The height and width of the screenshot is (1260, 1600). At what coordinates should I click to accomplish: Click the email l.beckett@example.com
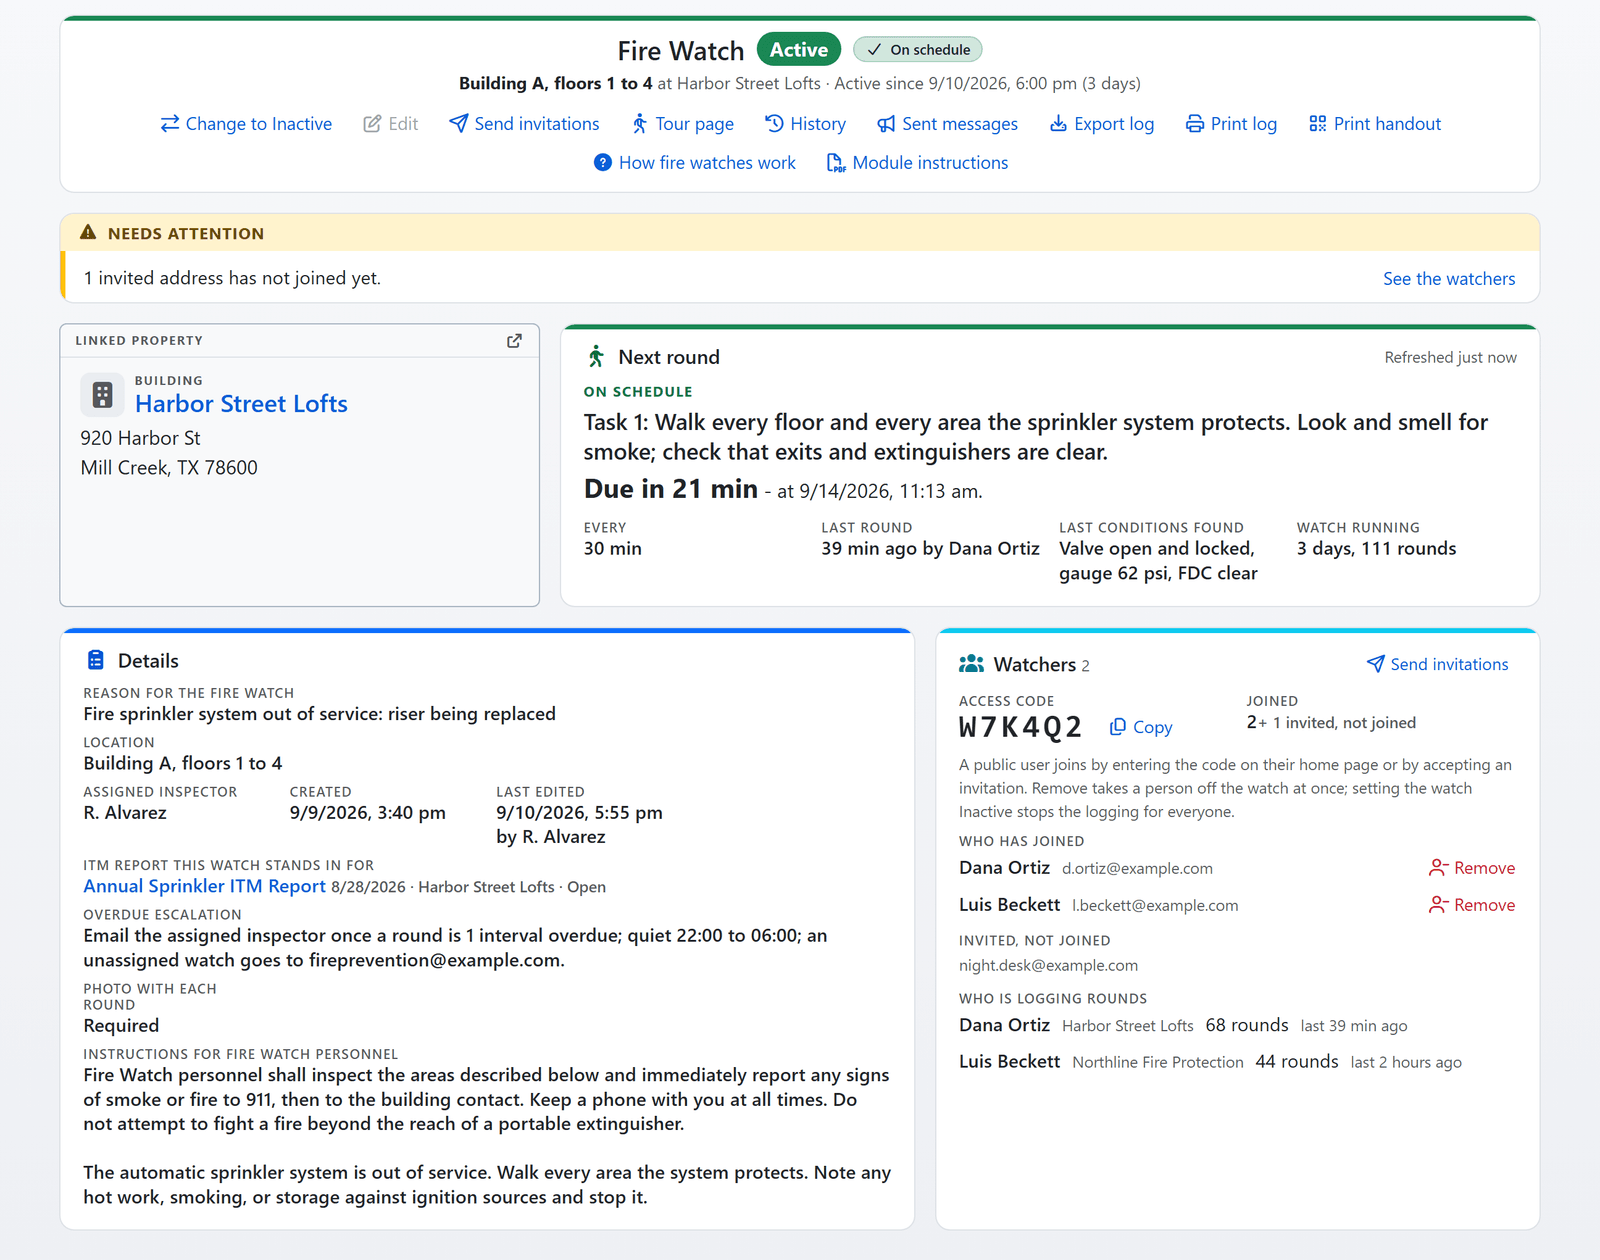[1155, 906]
